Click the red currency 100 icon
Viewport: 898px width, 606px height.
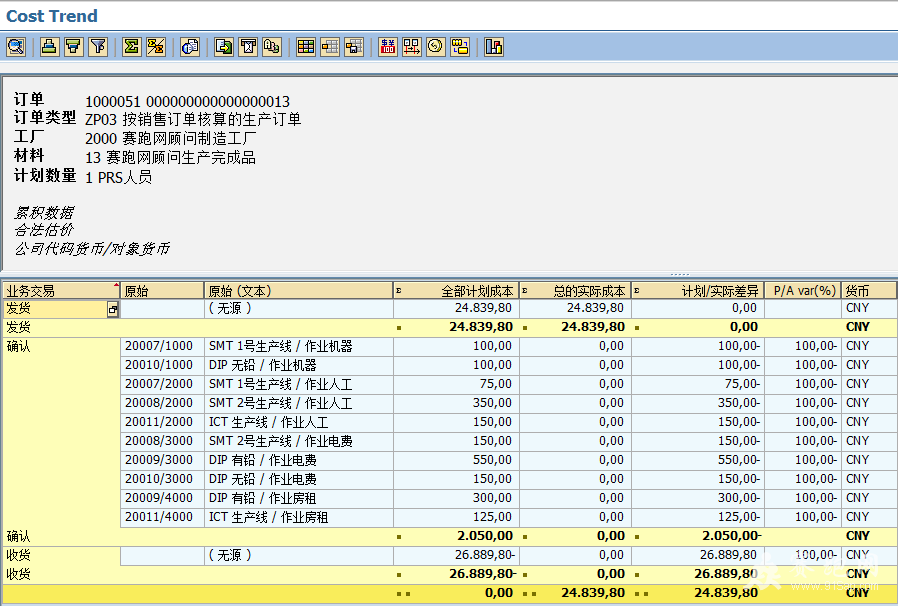388,47
